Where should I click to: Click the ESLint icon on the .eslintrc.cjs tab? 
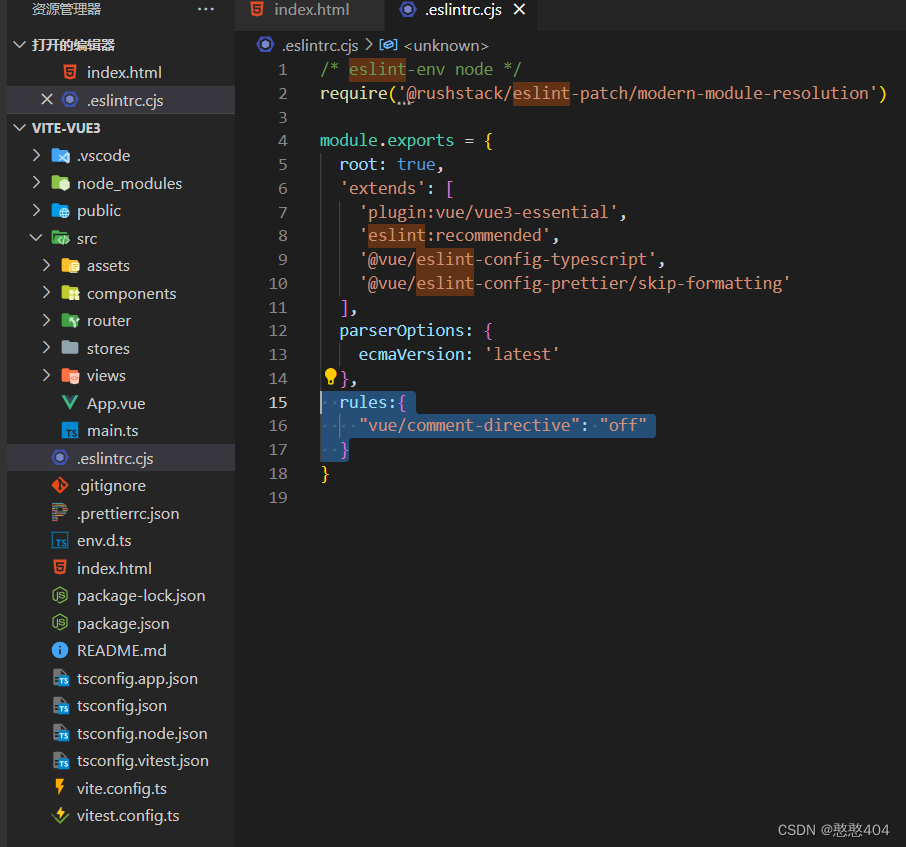pyautogui.click(x=407, y=10)
